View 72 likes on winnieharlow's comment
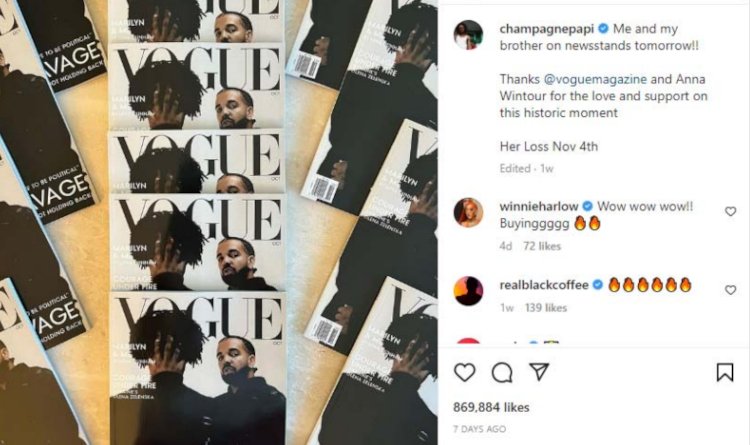Viewport: 750px width, 445px height. 542,246
